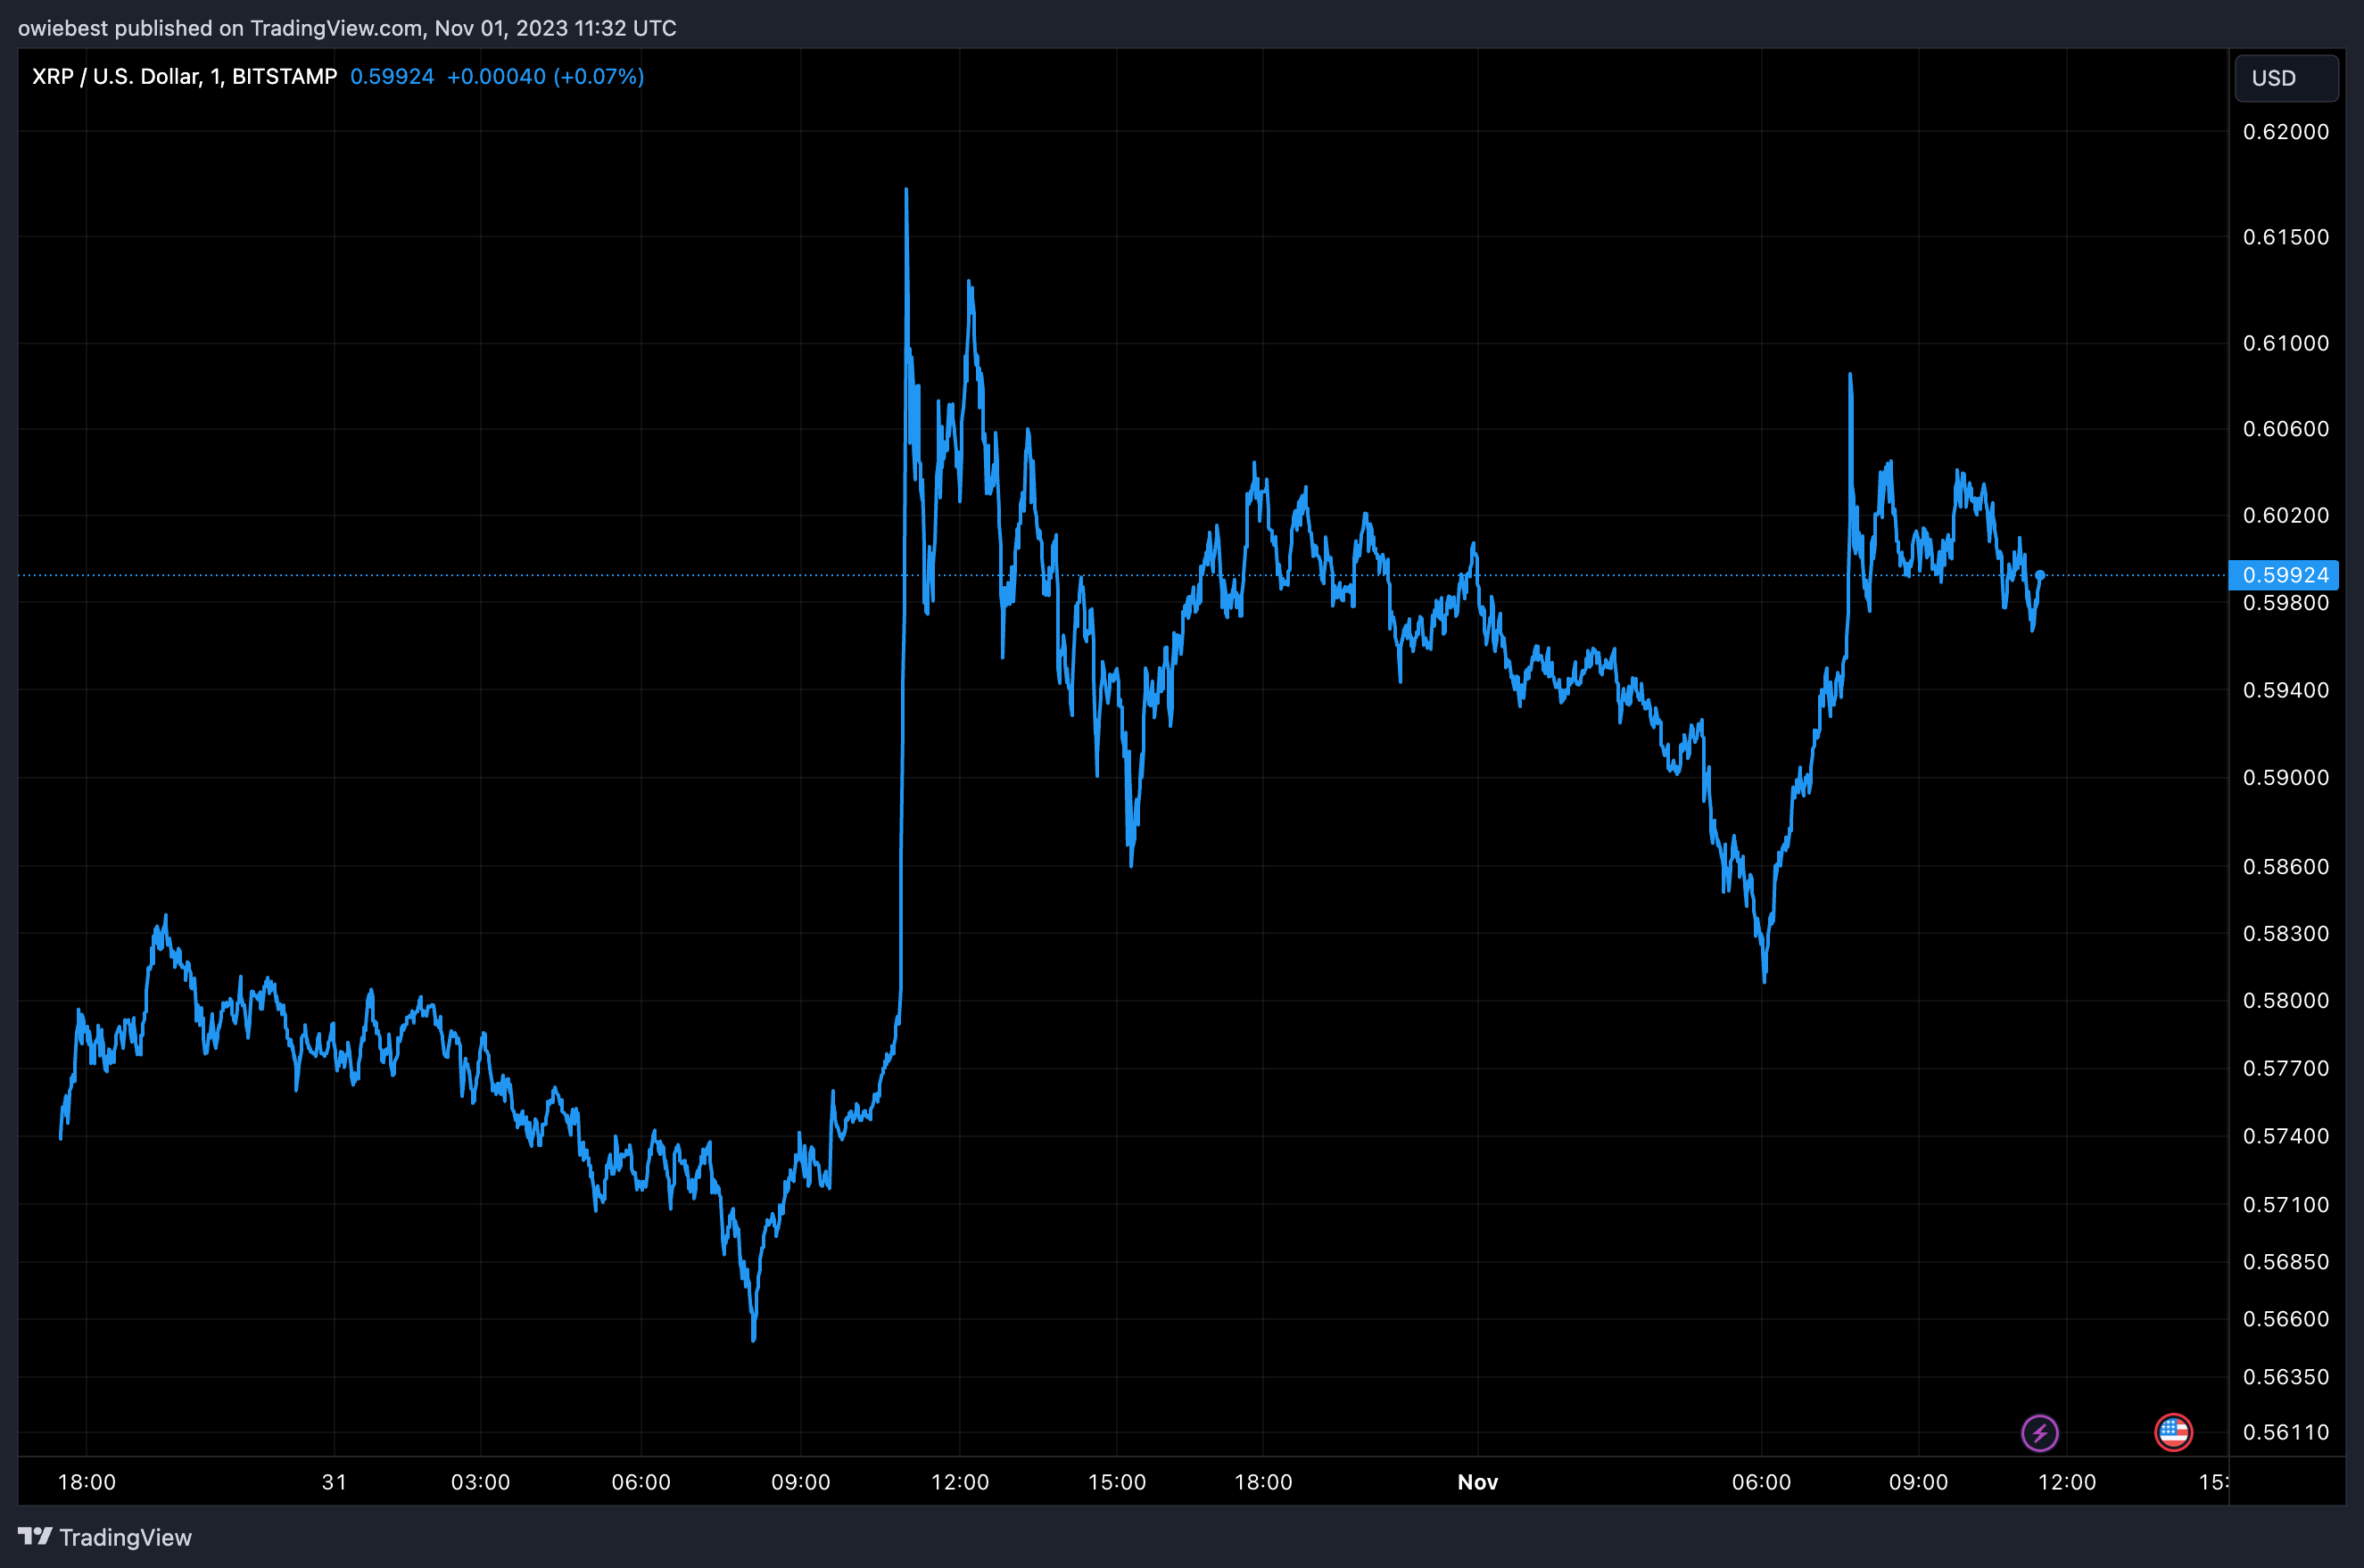Click the 31 date label on time axis

(x=334, y=1482)
